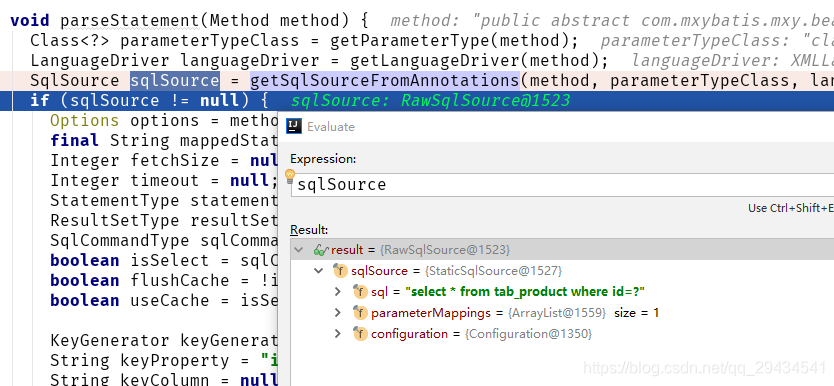Screen dimensions: 834x386
Task: Click the highlighted sqlSource variable in editor
Action: coord(174,80)
